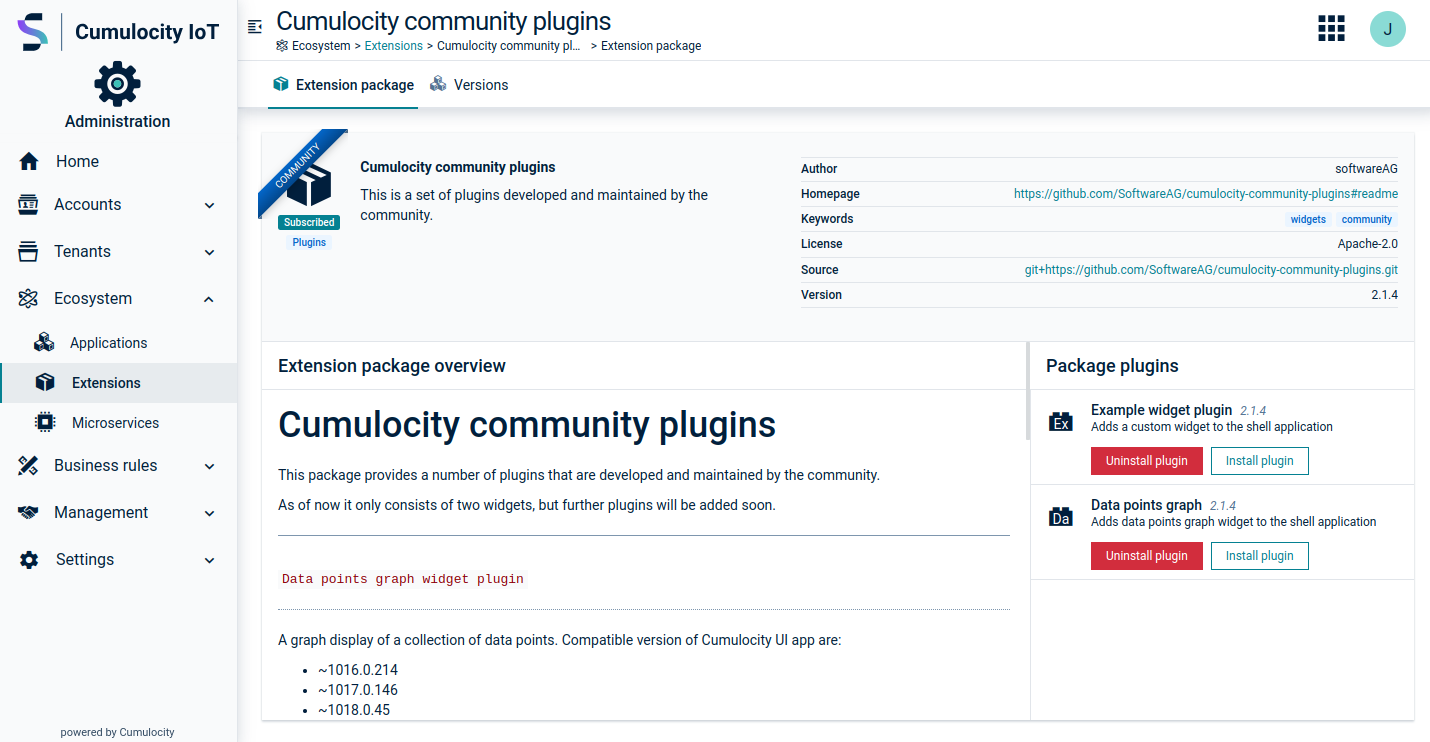Uninstall the Data points graph plugin

click(x=1147, y=556)
